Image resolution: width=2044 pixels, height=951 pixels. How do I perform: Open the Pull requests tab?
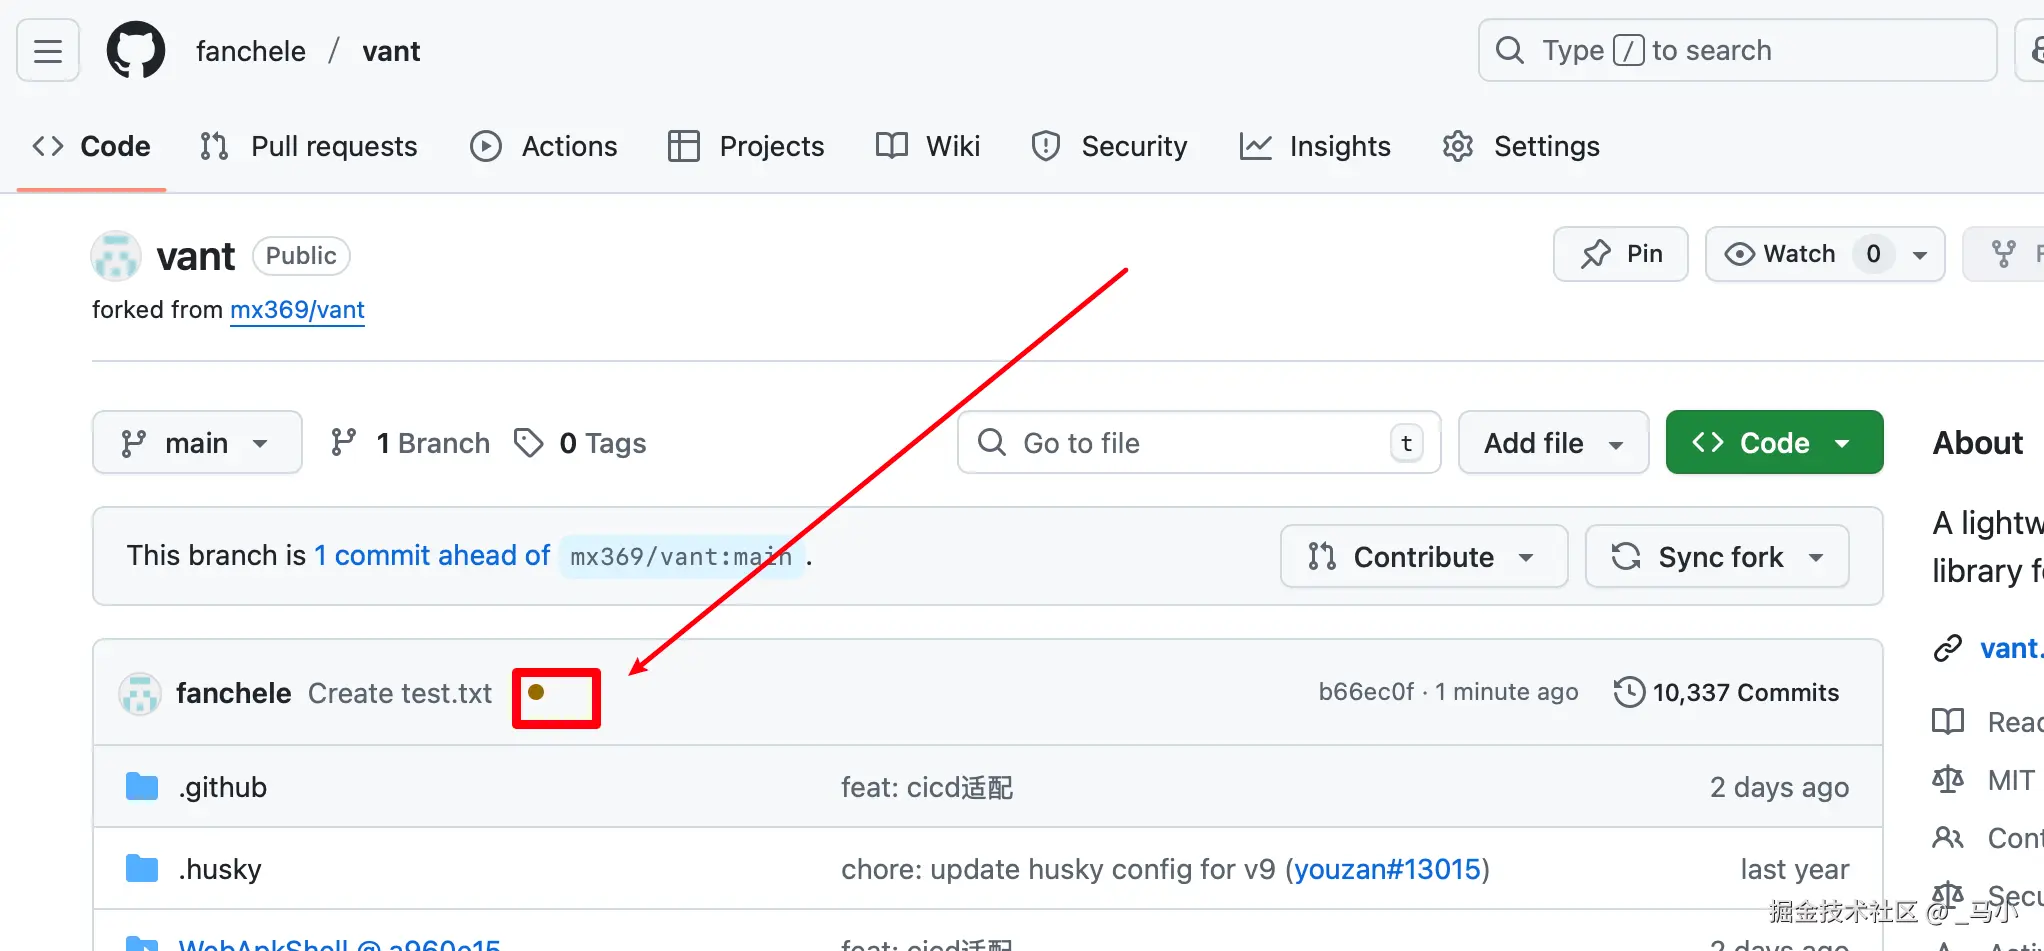308,146
